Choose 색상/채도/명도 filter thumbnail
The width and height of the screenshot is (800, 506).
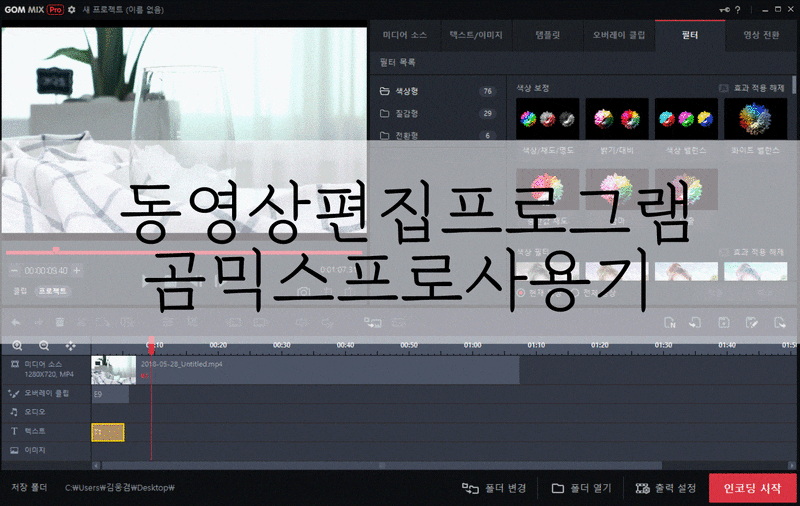point(547,119)
